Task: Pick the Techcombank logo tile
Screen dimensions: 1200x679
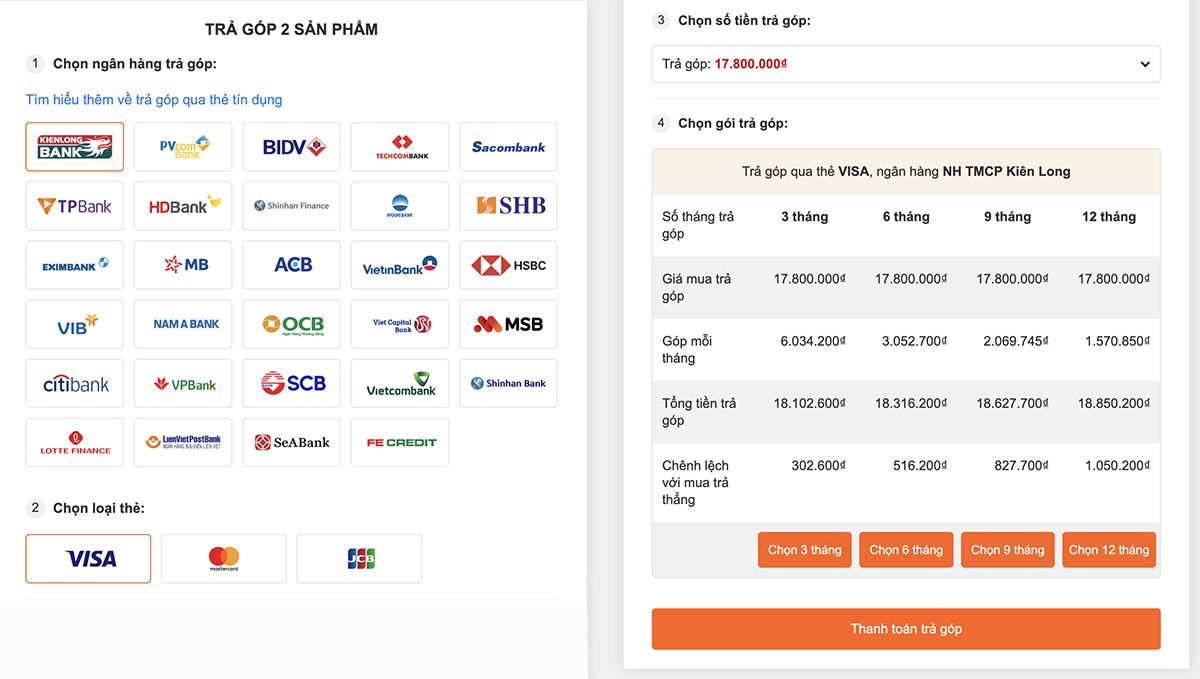Action: [400, 147]
